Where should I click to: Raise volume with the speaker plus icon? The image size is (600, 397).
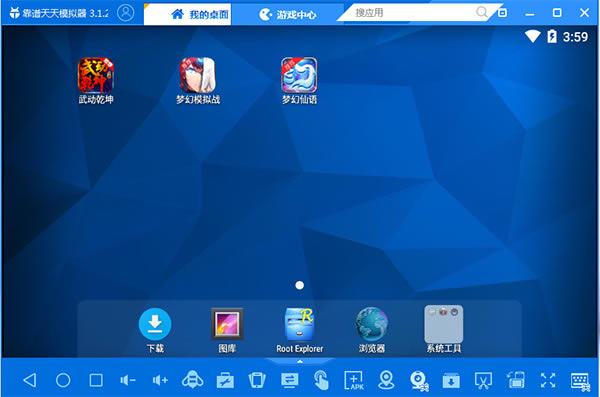tap(160, 380)
